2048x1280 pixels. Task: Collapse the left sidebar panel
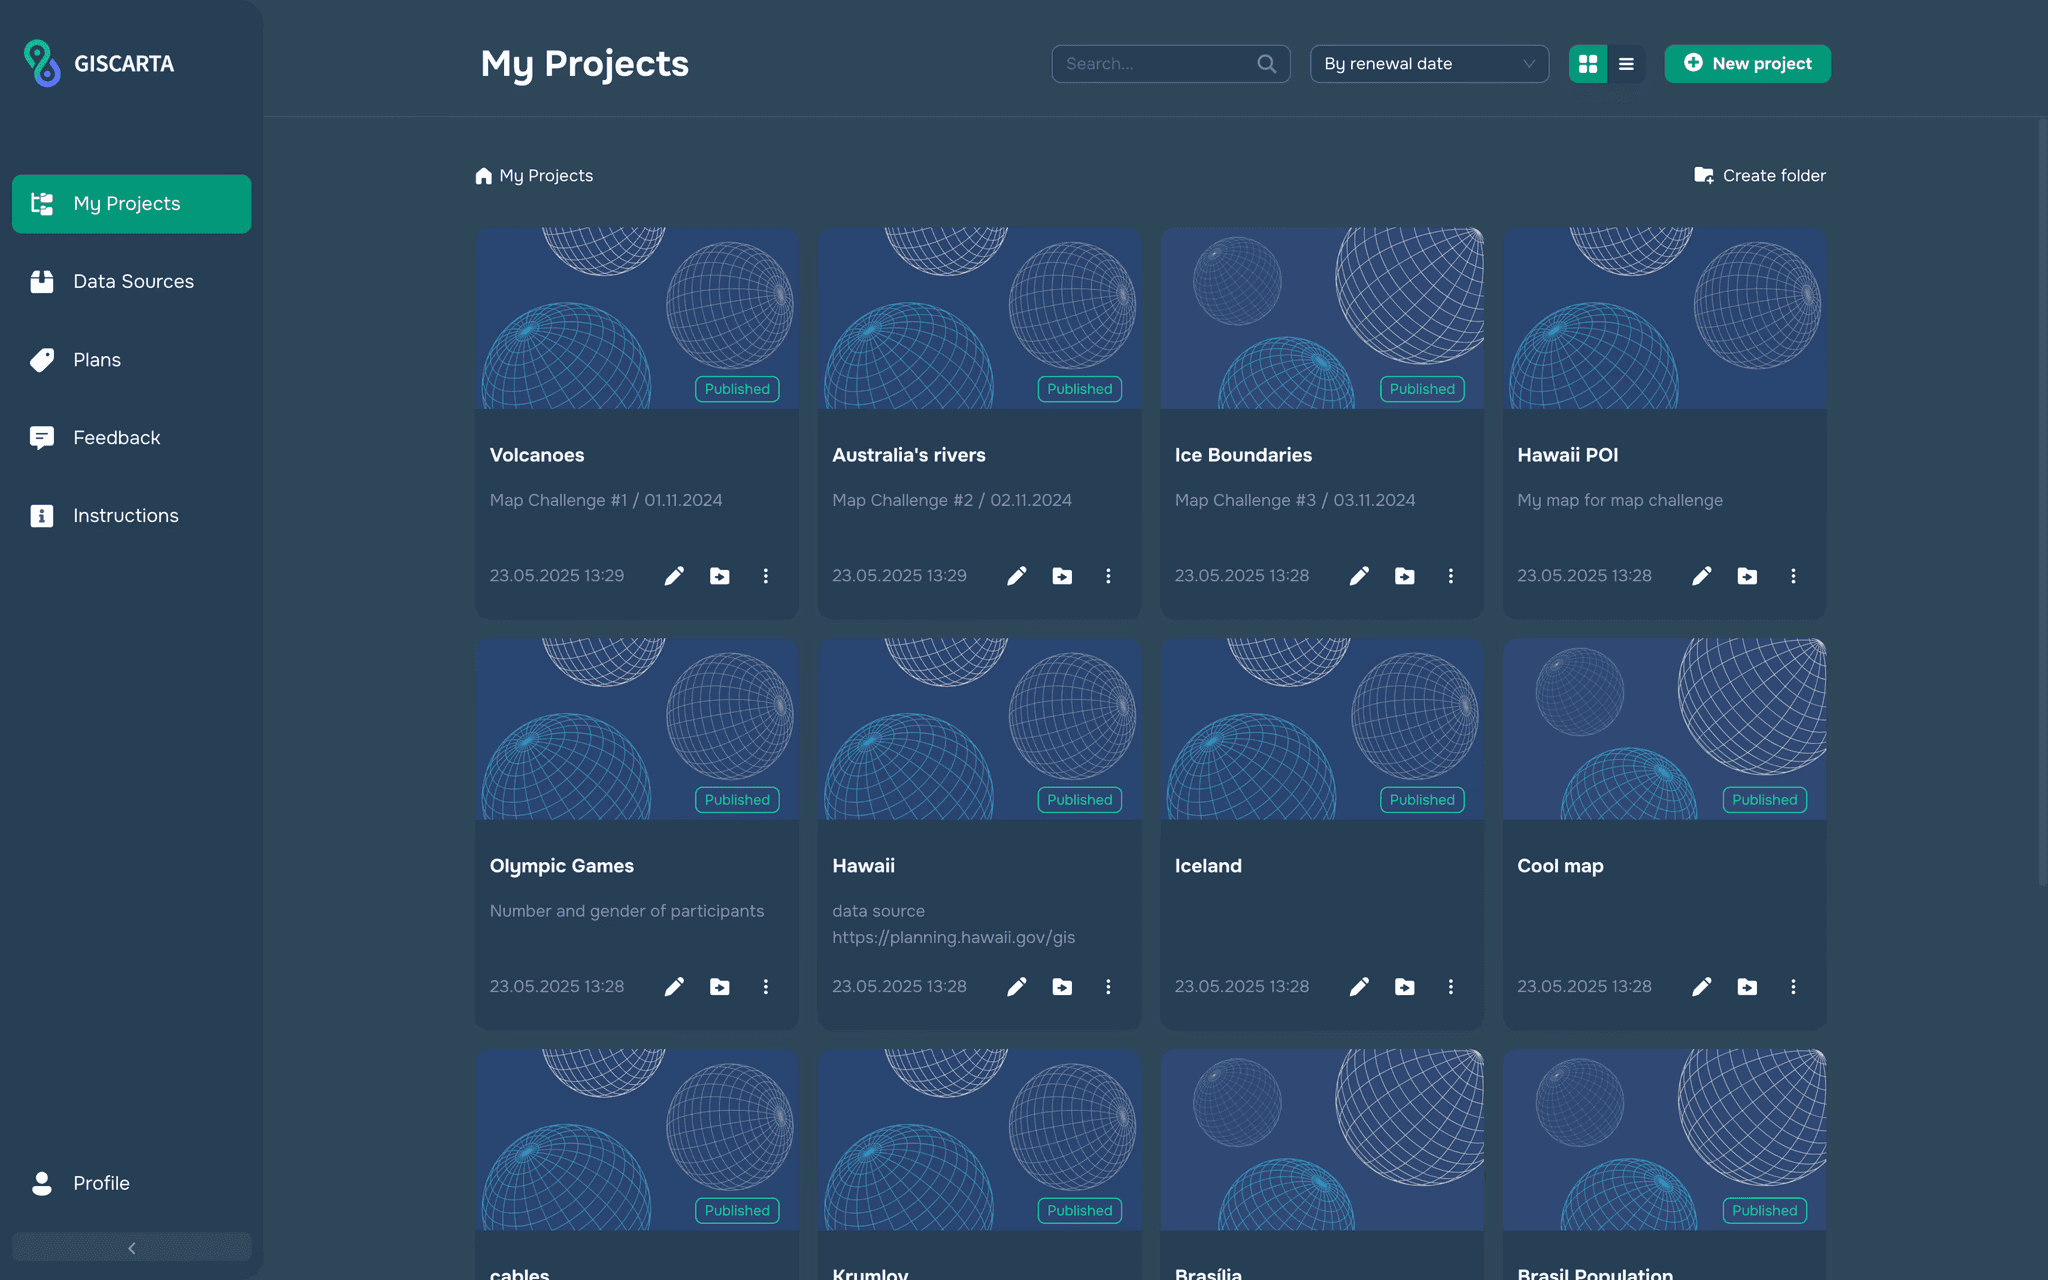(x=131, y=1247)
